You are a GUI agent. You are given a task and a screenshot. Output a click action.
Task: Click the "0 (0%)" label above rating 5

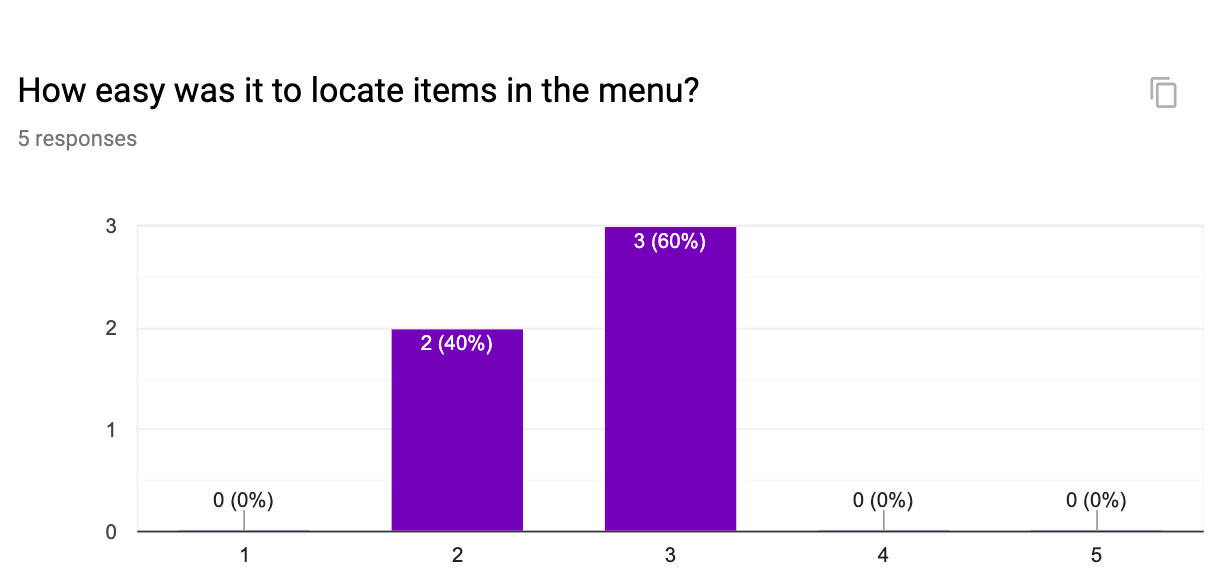pos(1097,500)
